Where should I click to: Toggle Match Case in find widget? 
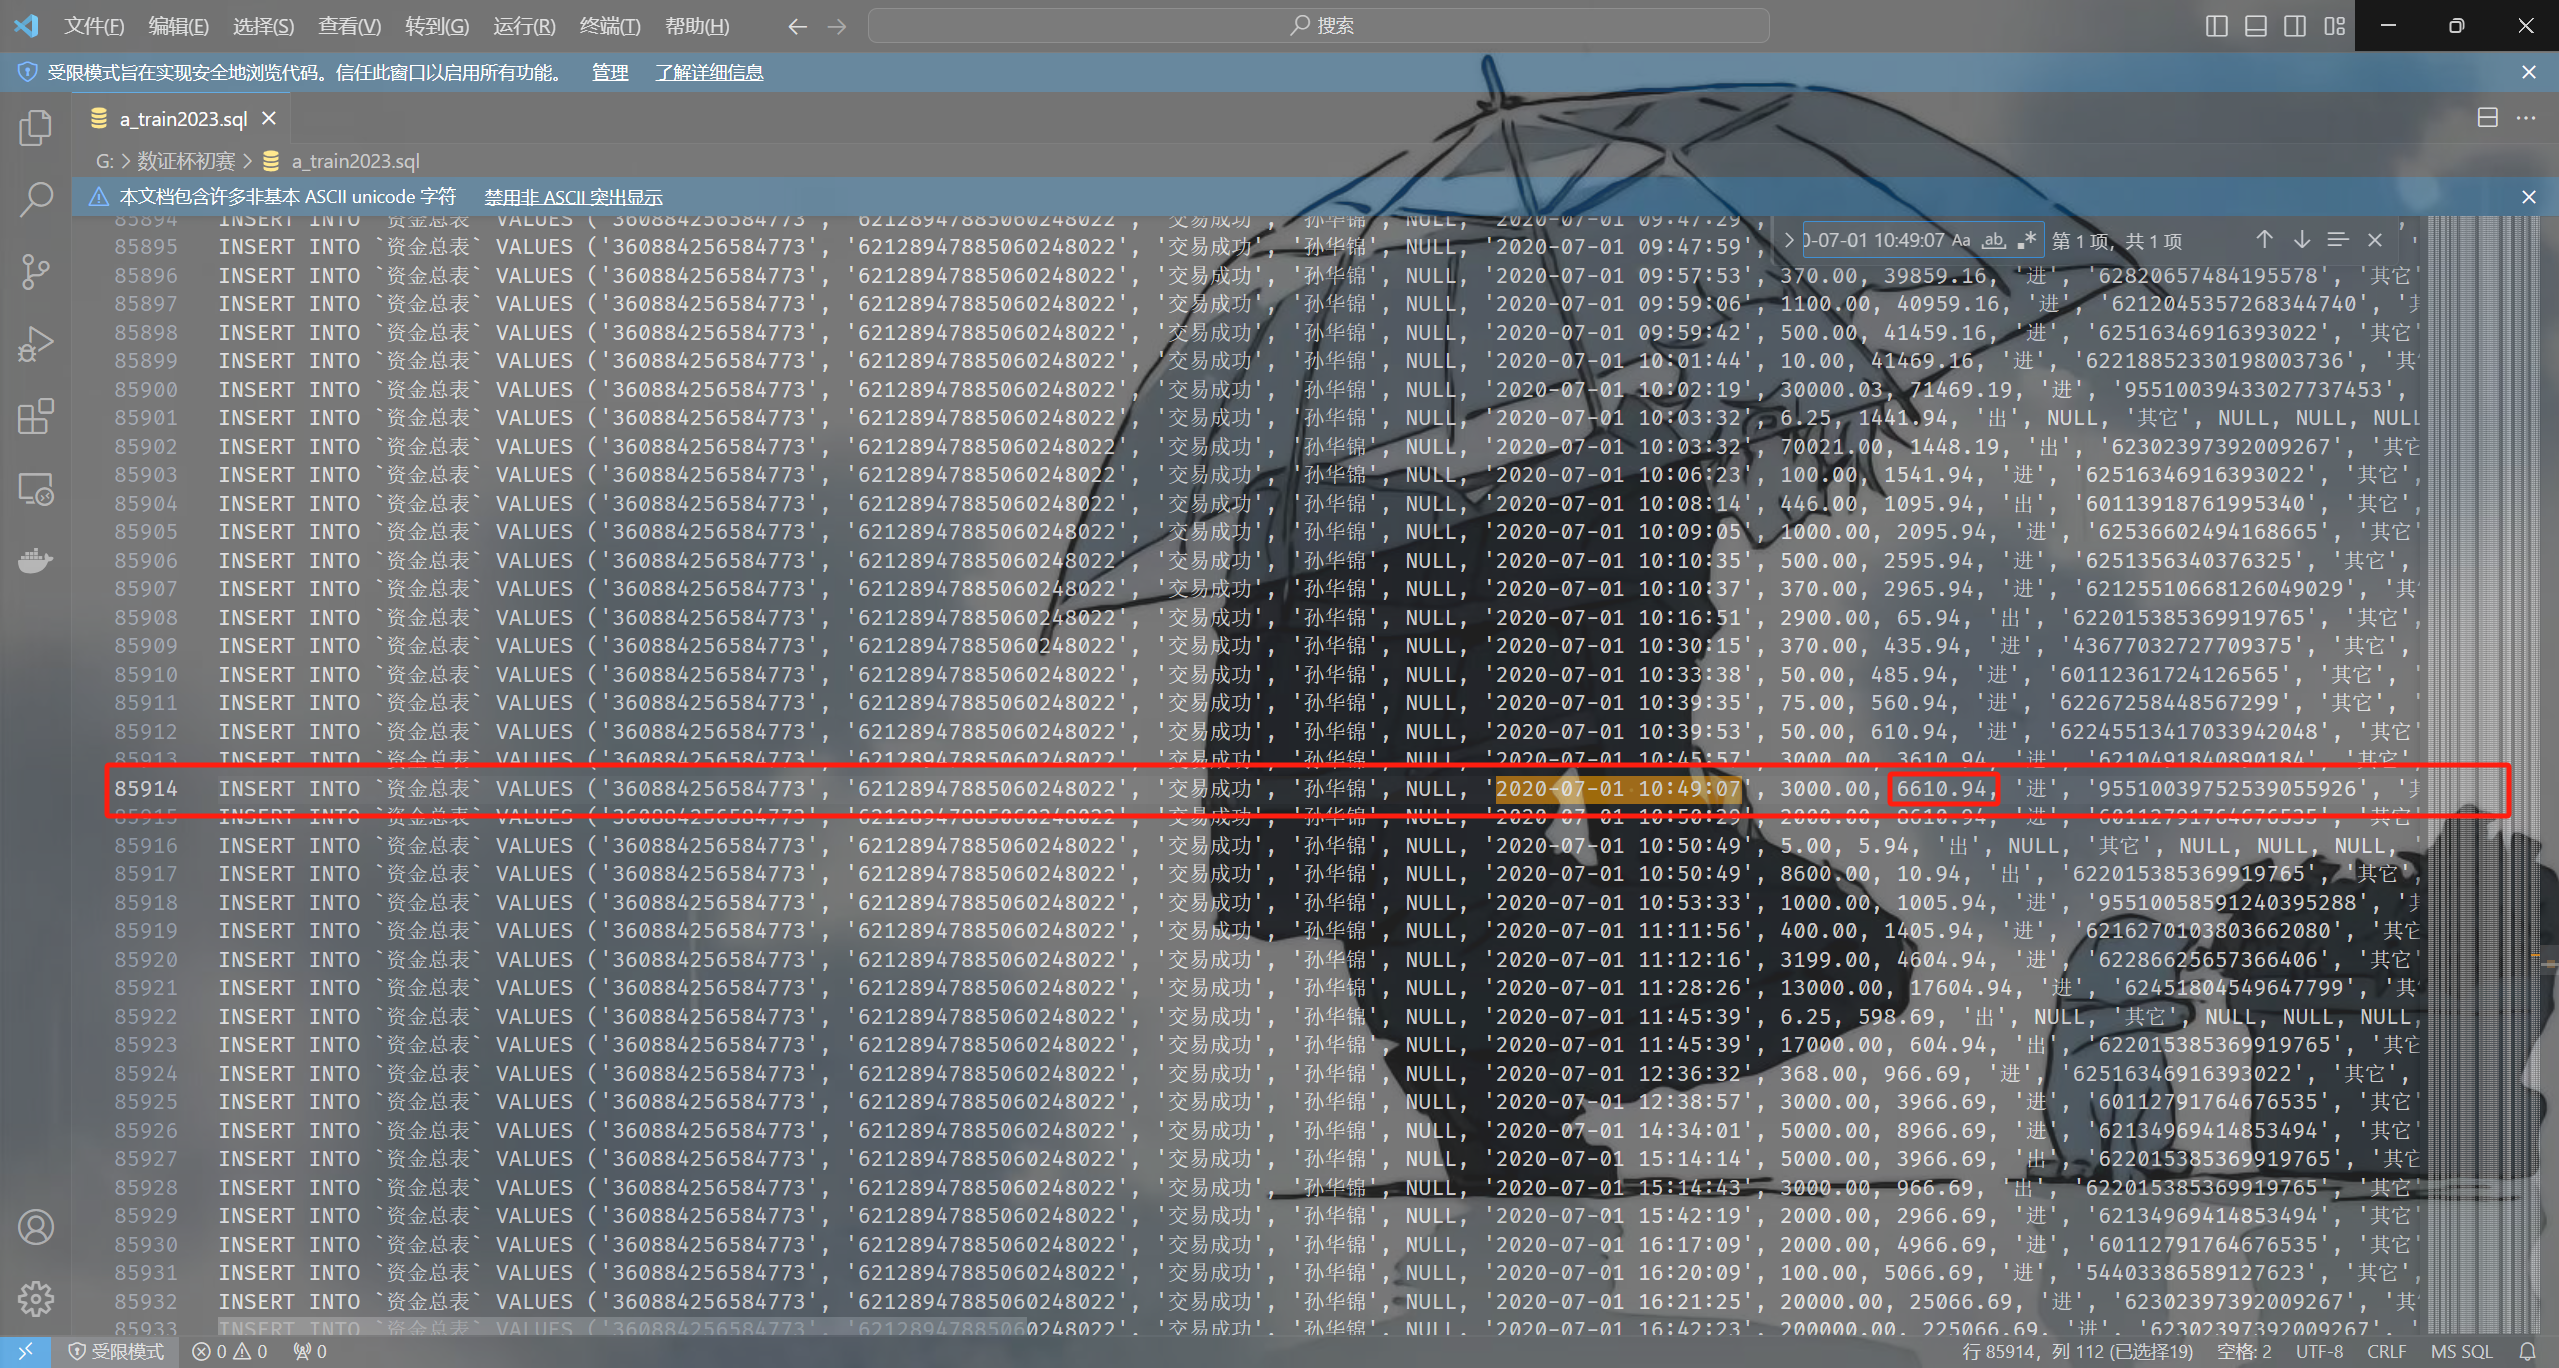[1961, 240]
